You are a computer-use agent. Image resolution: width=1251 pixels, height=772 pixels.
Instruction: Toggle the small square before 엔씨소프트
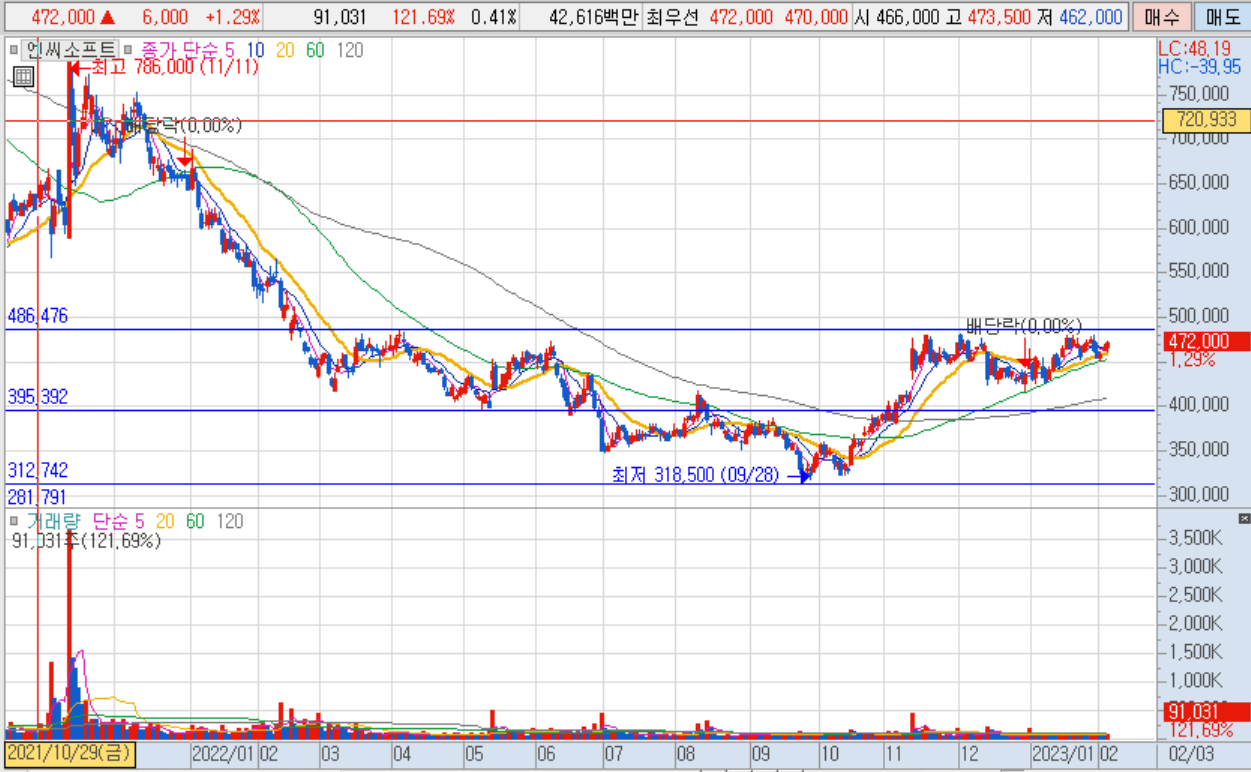coord(13,50)
